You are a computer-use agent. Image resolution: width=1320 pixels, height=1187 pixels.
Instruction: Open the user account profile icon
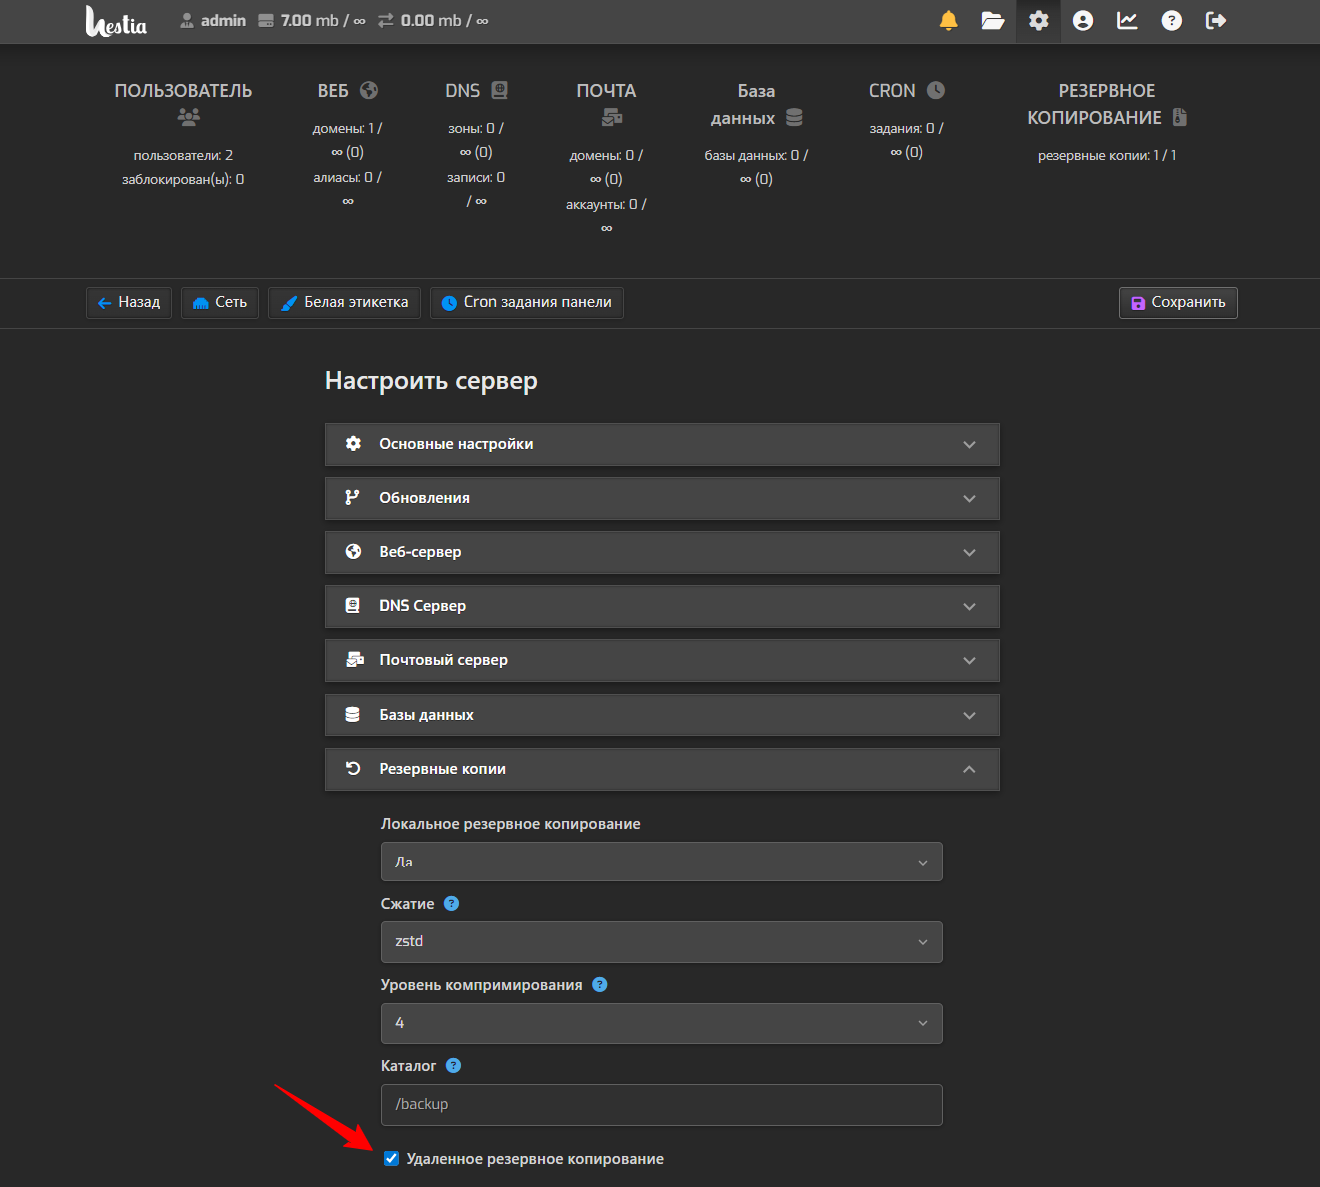point(1083,20)
